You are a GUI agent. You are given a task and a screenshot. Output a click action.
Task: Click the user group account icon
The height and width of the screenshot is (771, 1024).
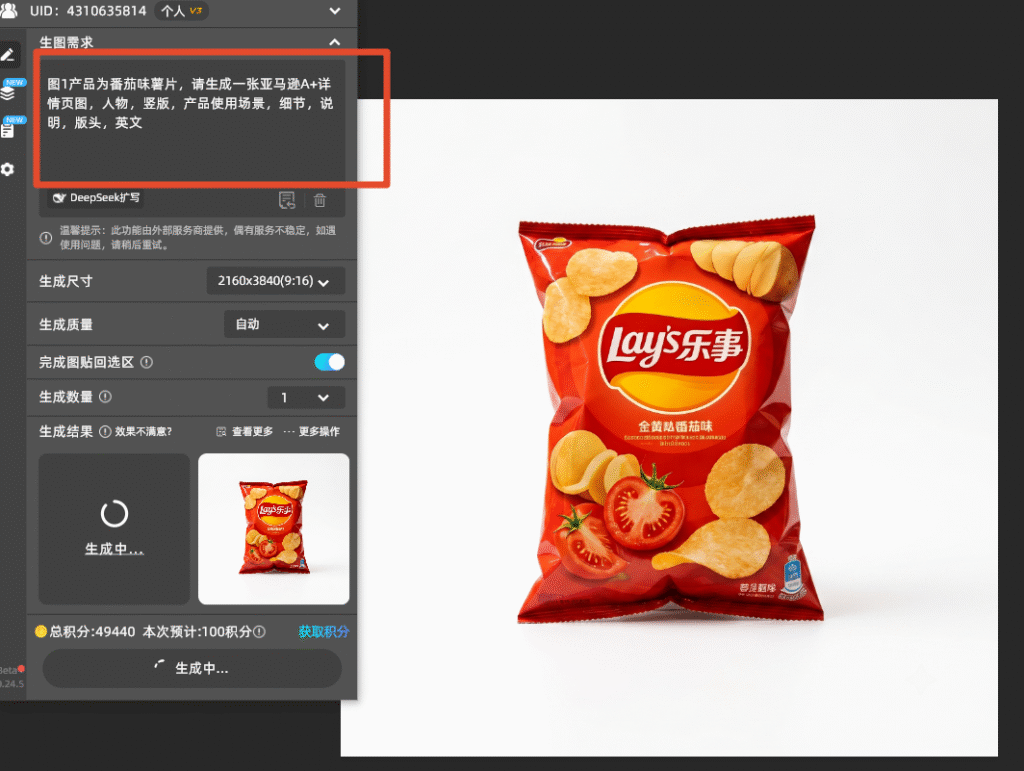tap(8, 10)
